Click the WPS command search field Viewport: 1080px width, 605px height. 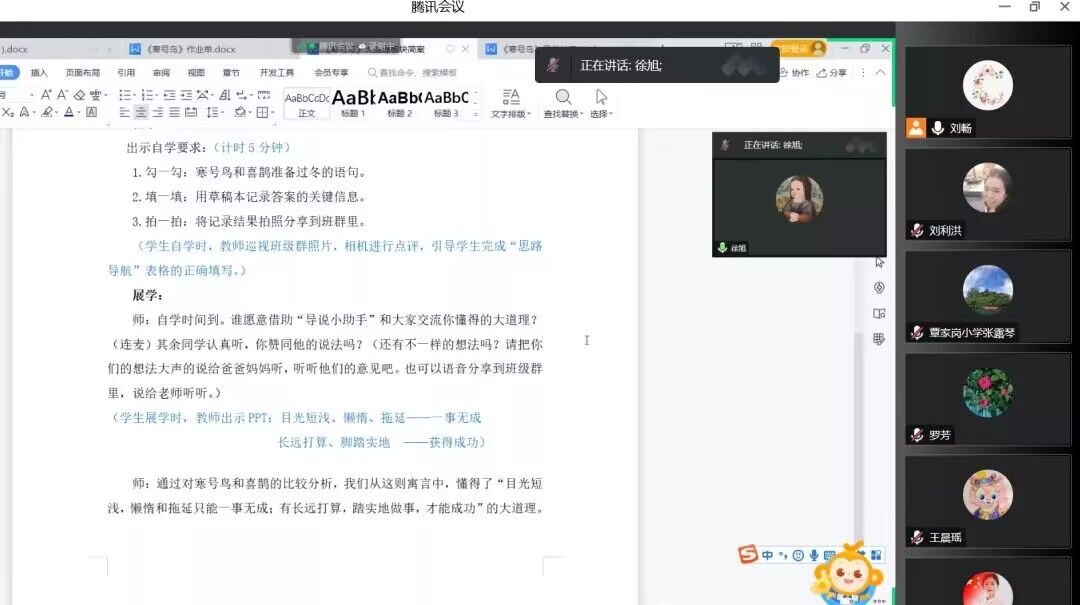[413, 72]
